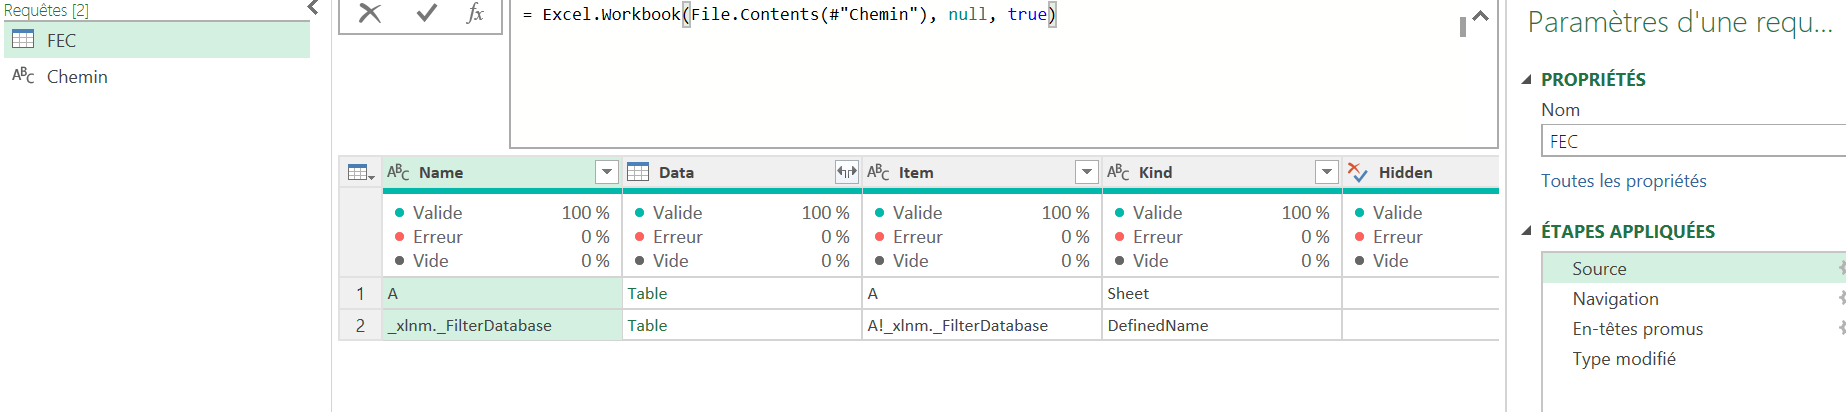Viewport: 1846px width, 412px height.
Task: Confirm the formula with the checkmark icon
Action: (x=427, y=14)
